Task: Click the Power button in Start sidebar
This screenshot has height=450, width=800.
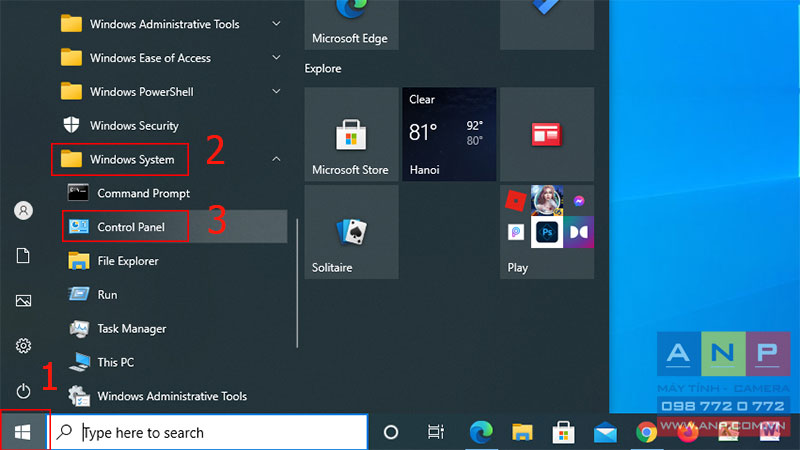Action: [23, 391]
